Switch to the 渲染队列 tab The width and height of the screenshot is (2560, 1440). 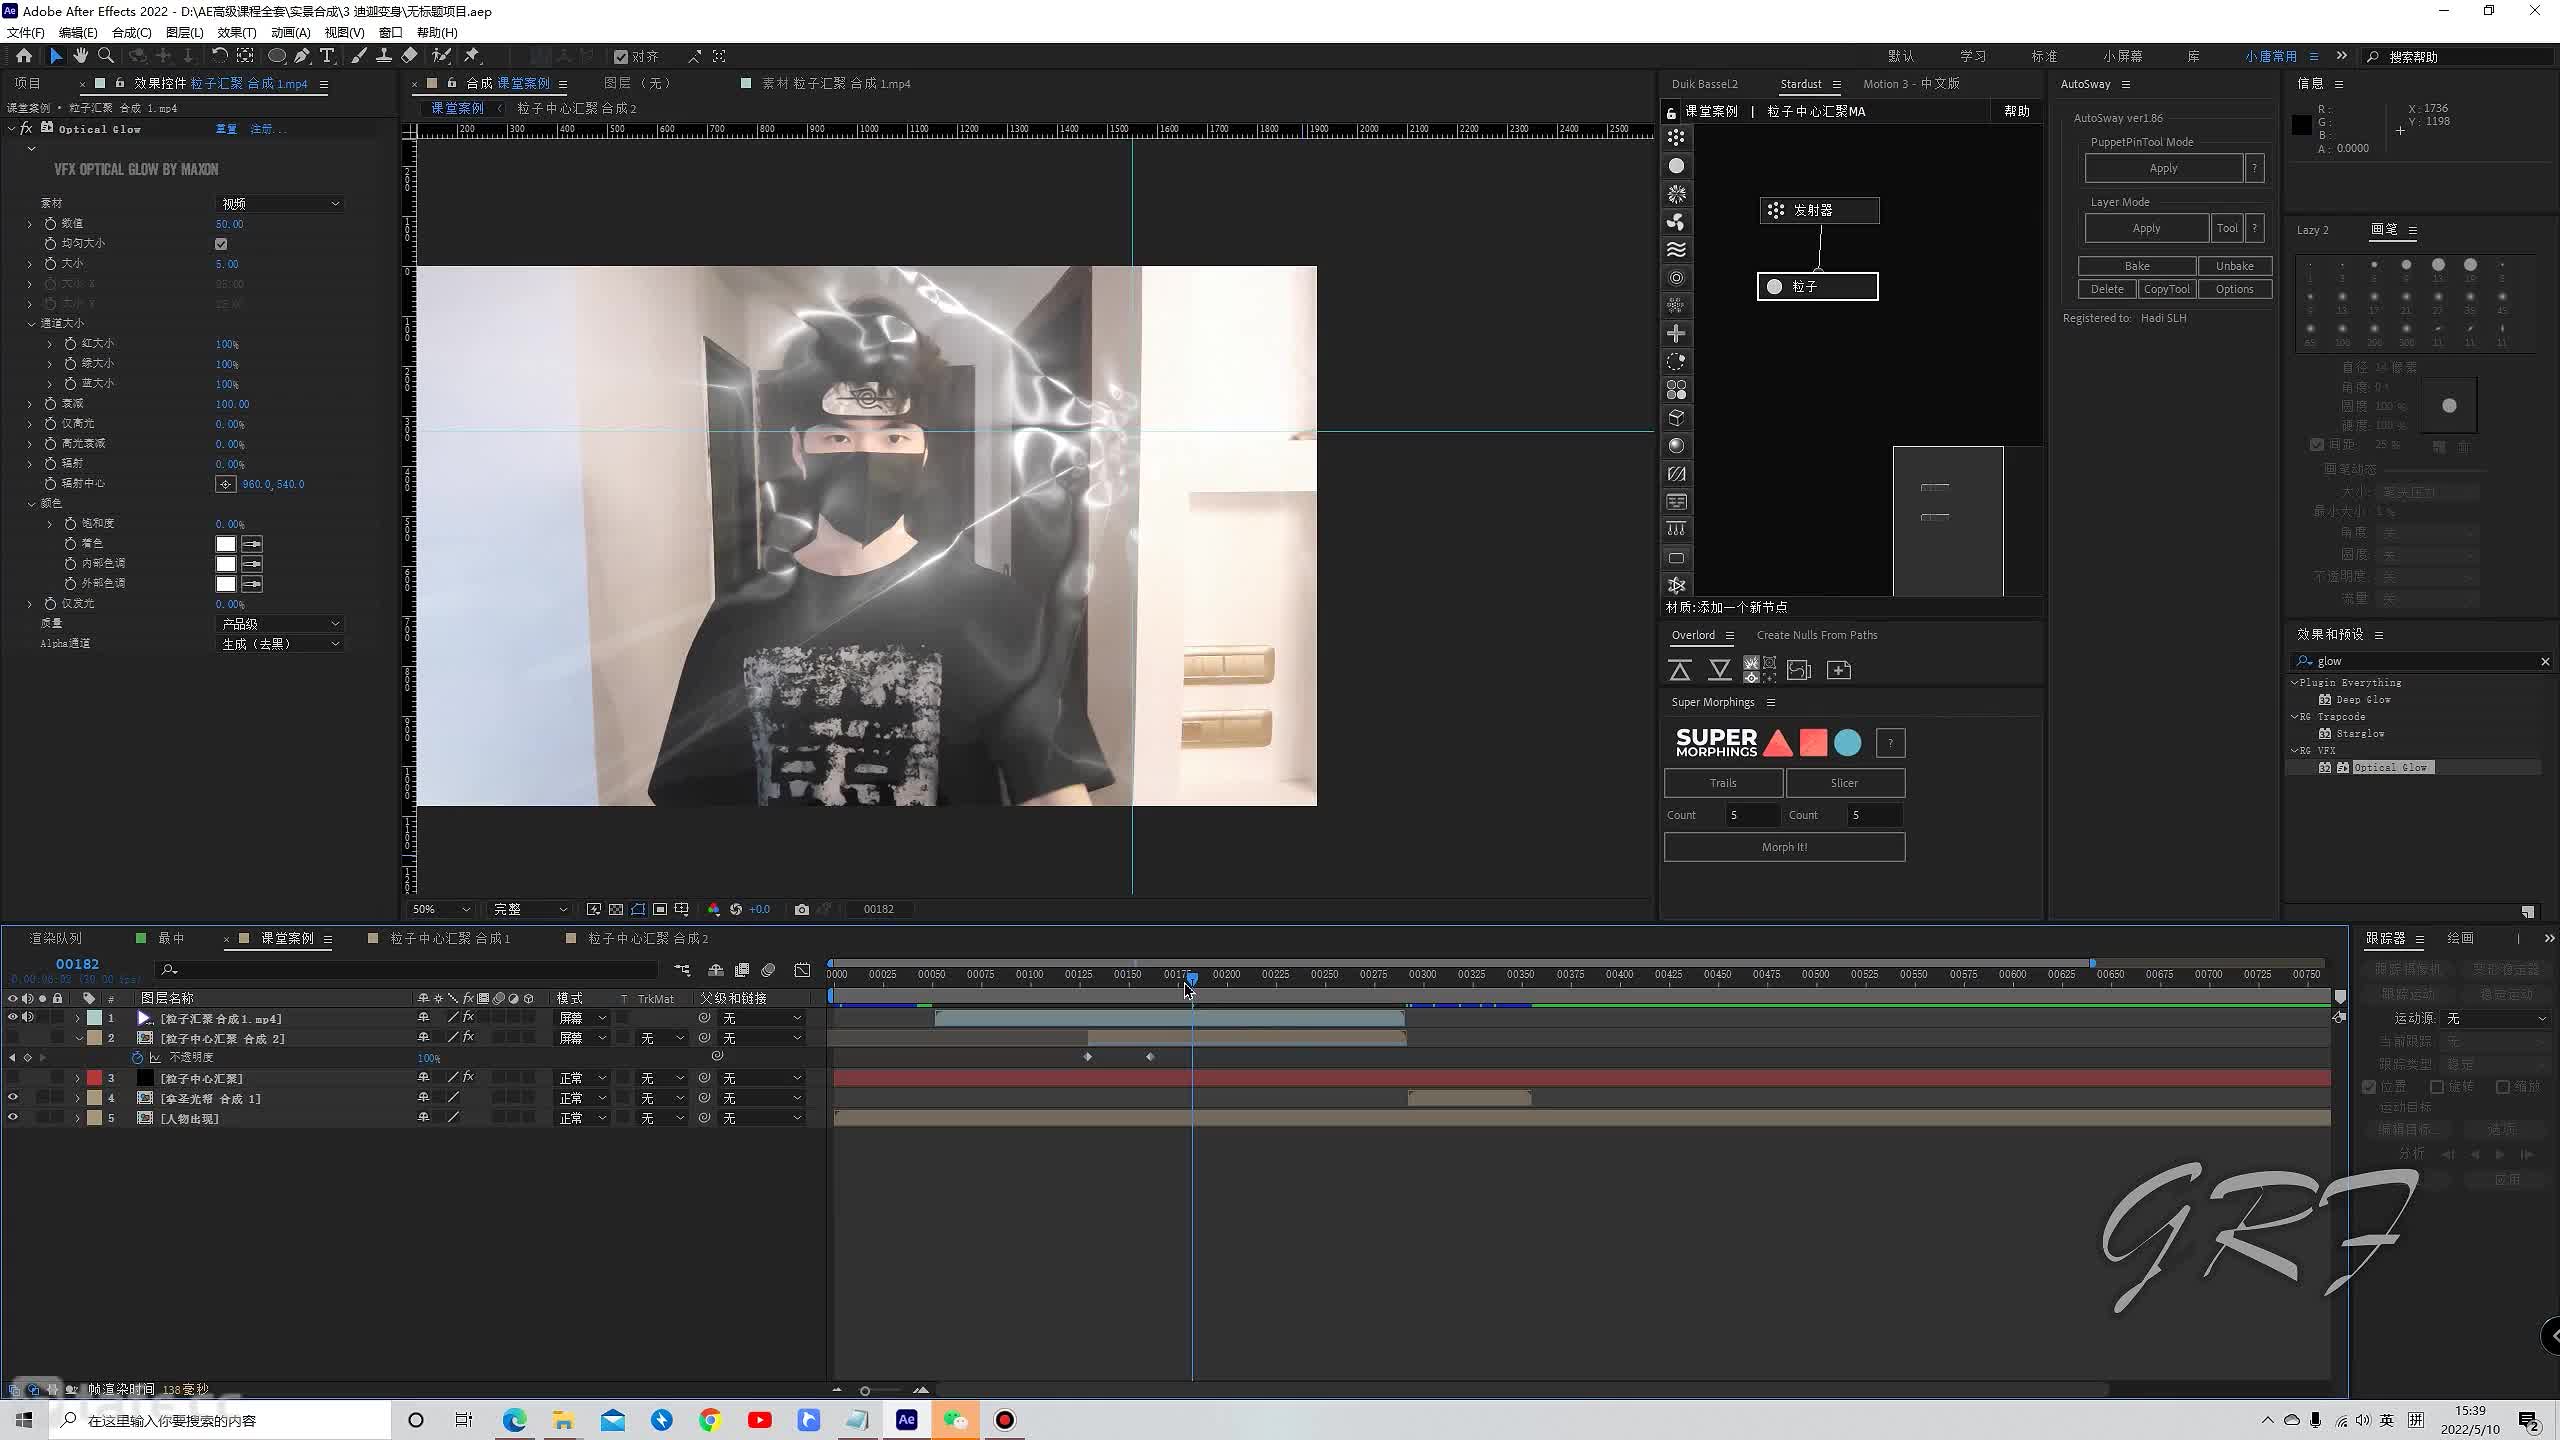point(55,938)
